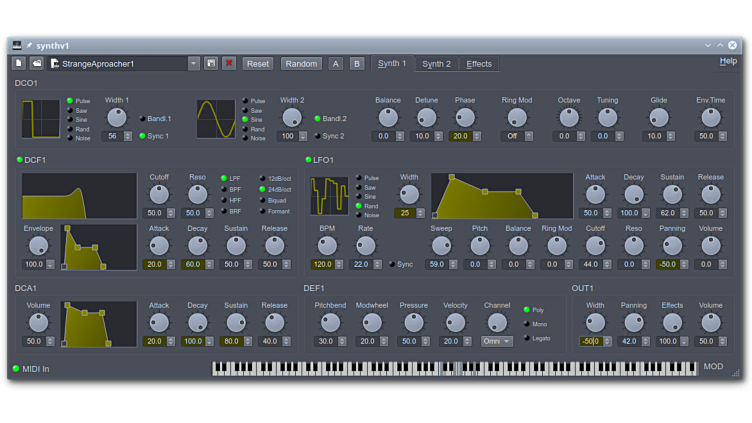Click the Open preset folder icon

(x=36, y=63)
